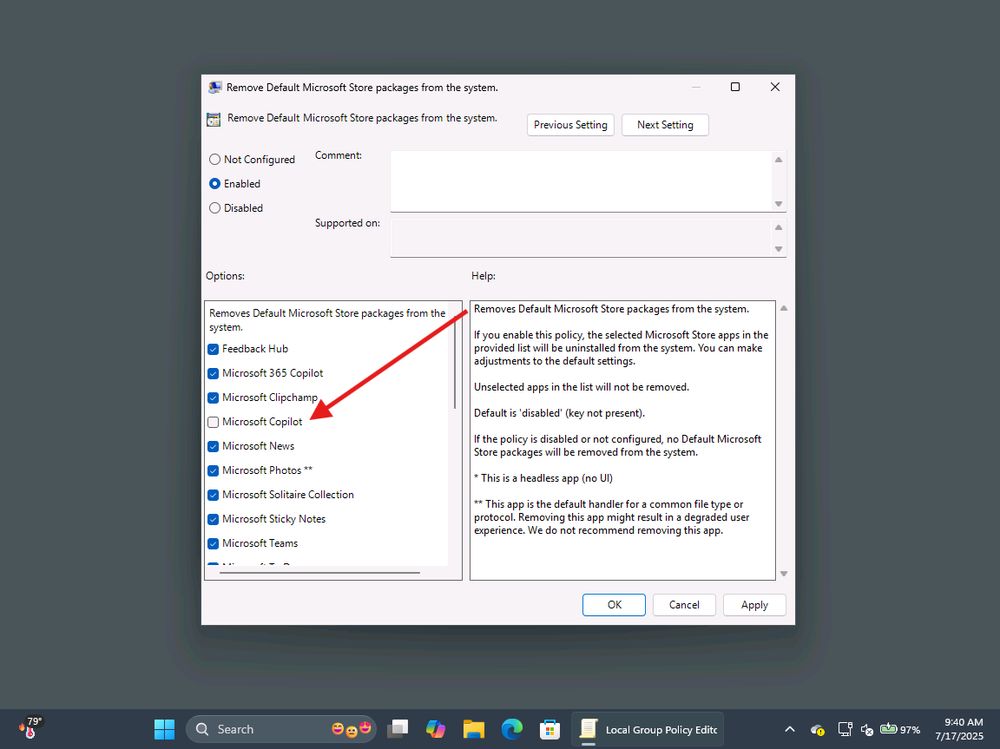Maximize the policy dialog window
The width and height of the screenshot is (1000, 749).
[735, 87]
